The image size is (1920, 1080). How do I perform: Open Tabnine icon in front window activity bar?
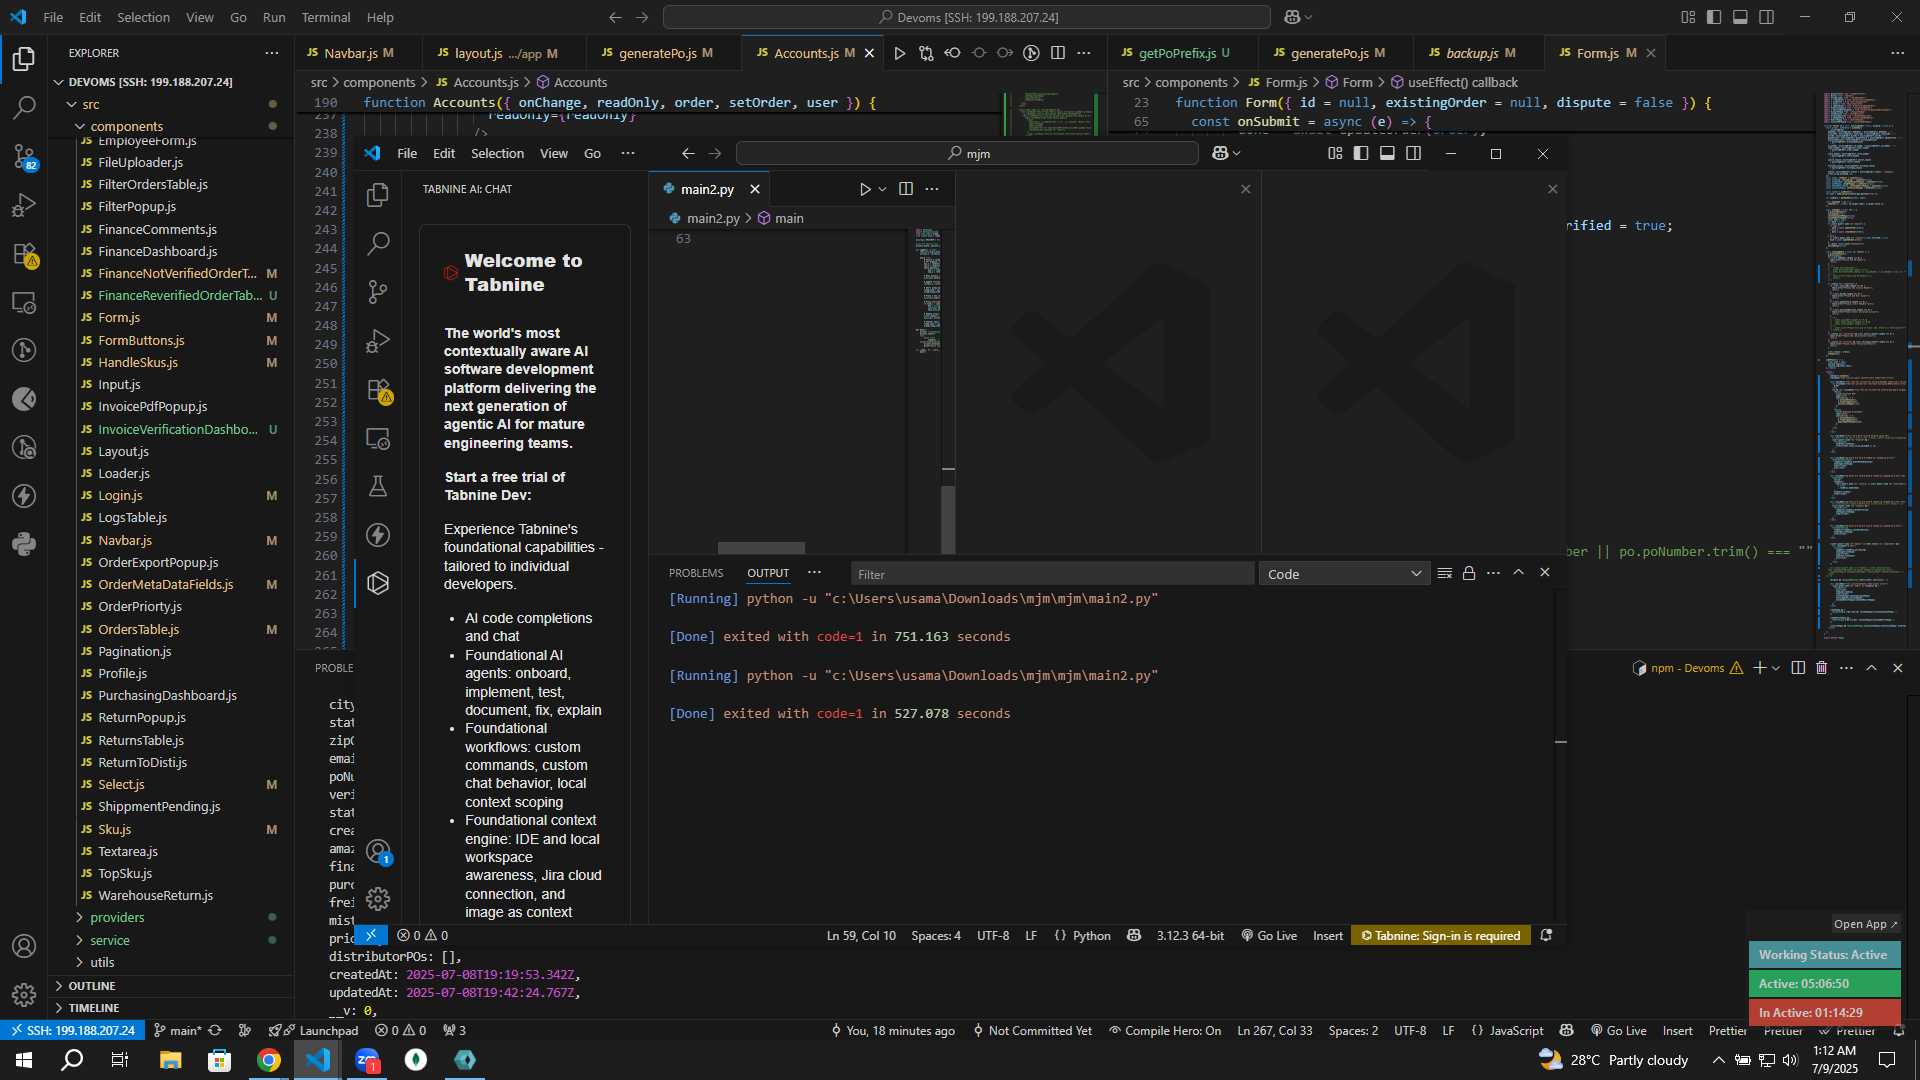tap(378, 583)
